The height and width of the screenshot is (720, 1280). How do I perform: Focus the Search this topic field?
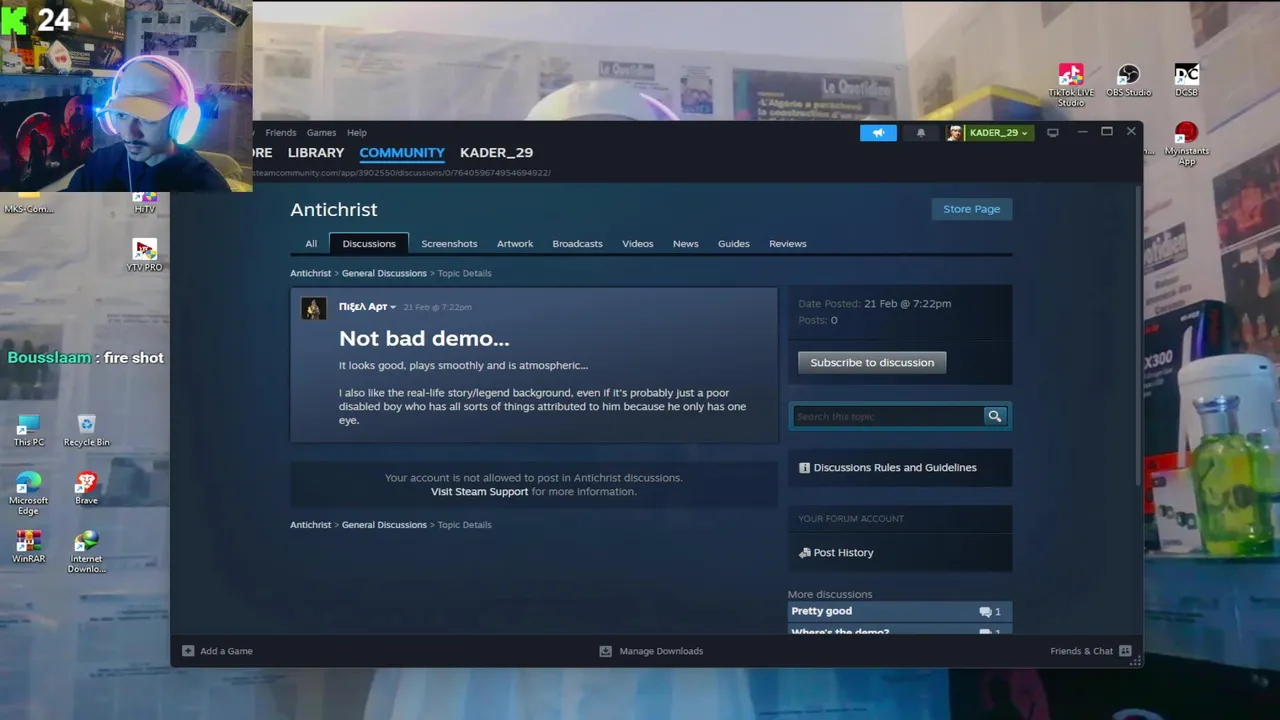(x=888, y=416)
